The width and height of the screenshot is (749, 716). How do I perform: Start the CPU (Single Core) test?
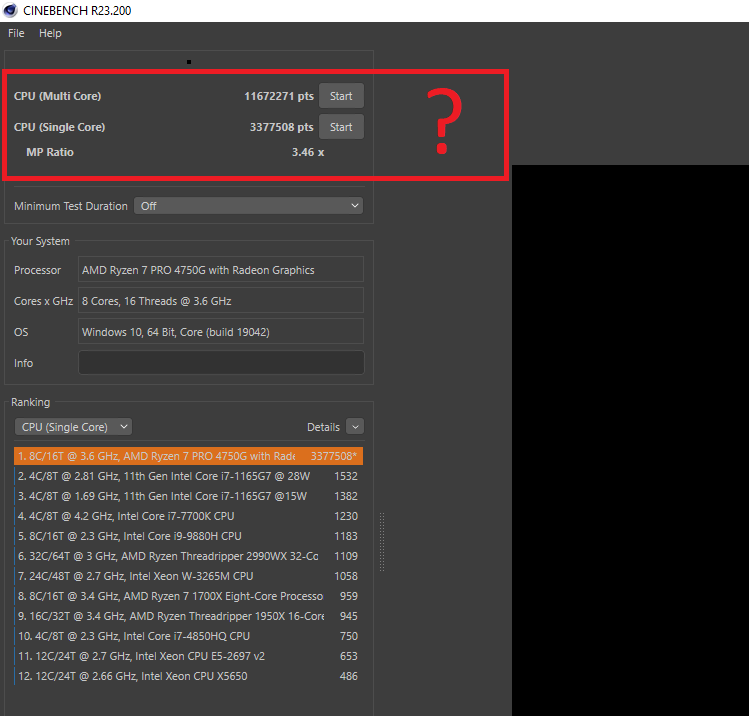[x=341, y=127]
